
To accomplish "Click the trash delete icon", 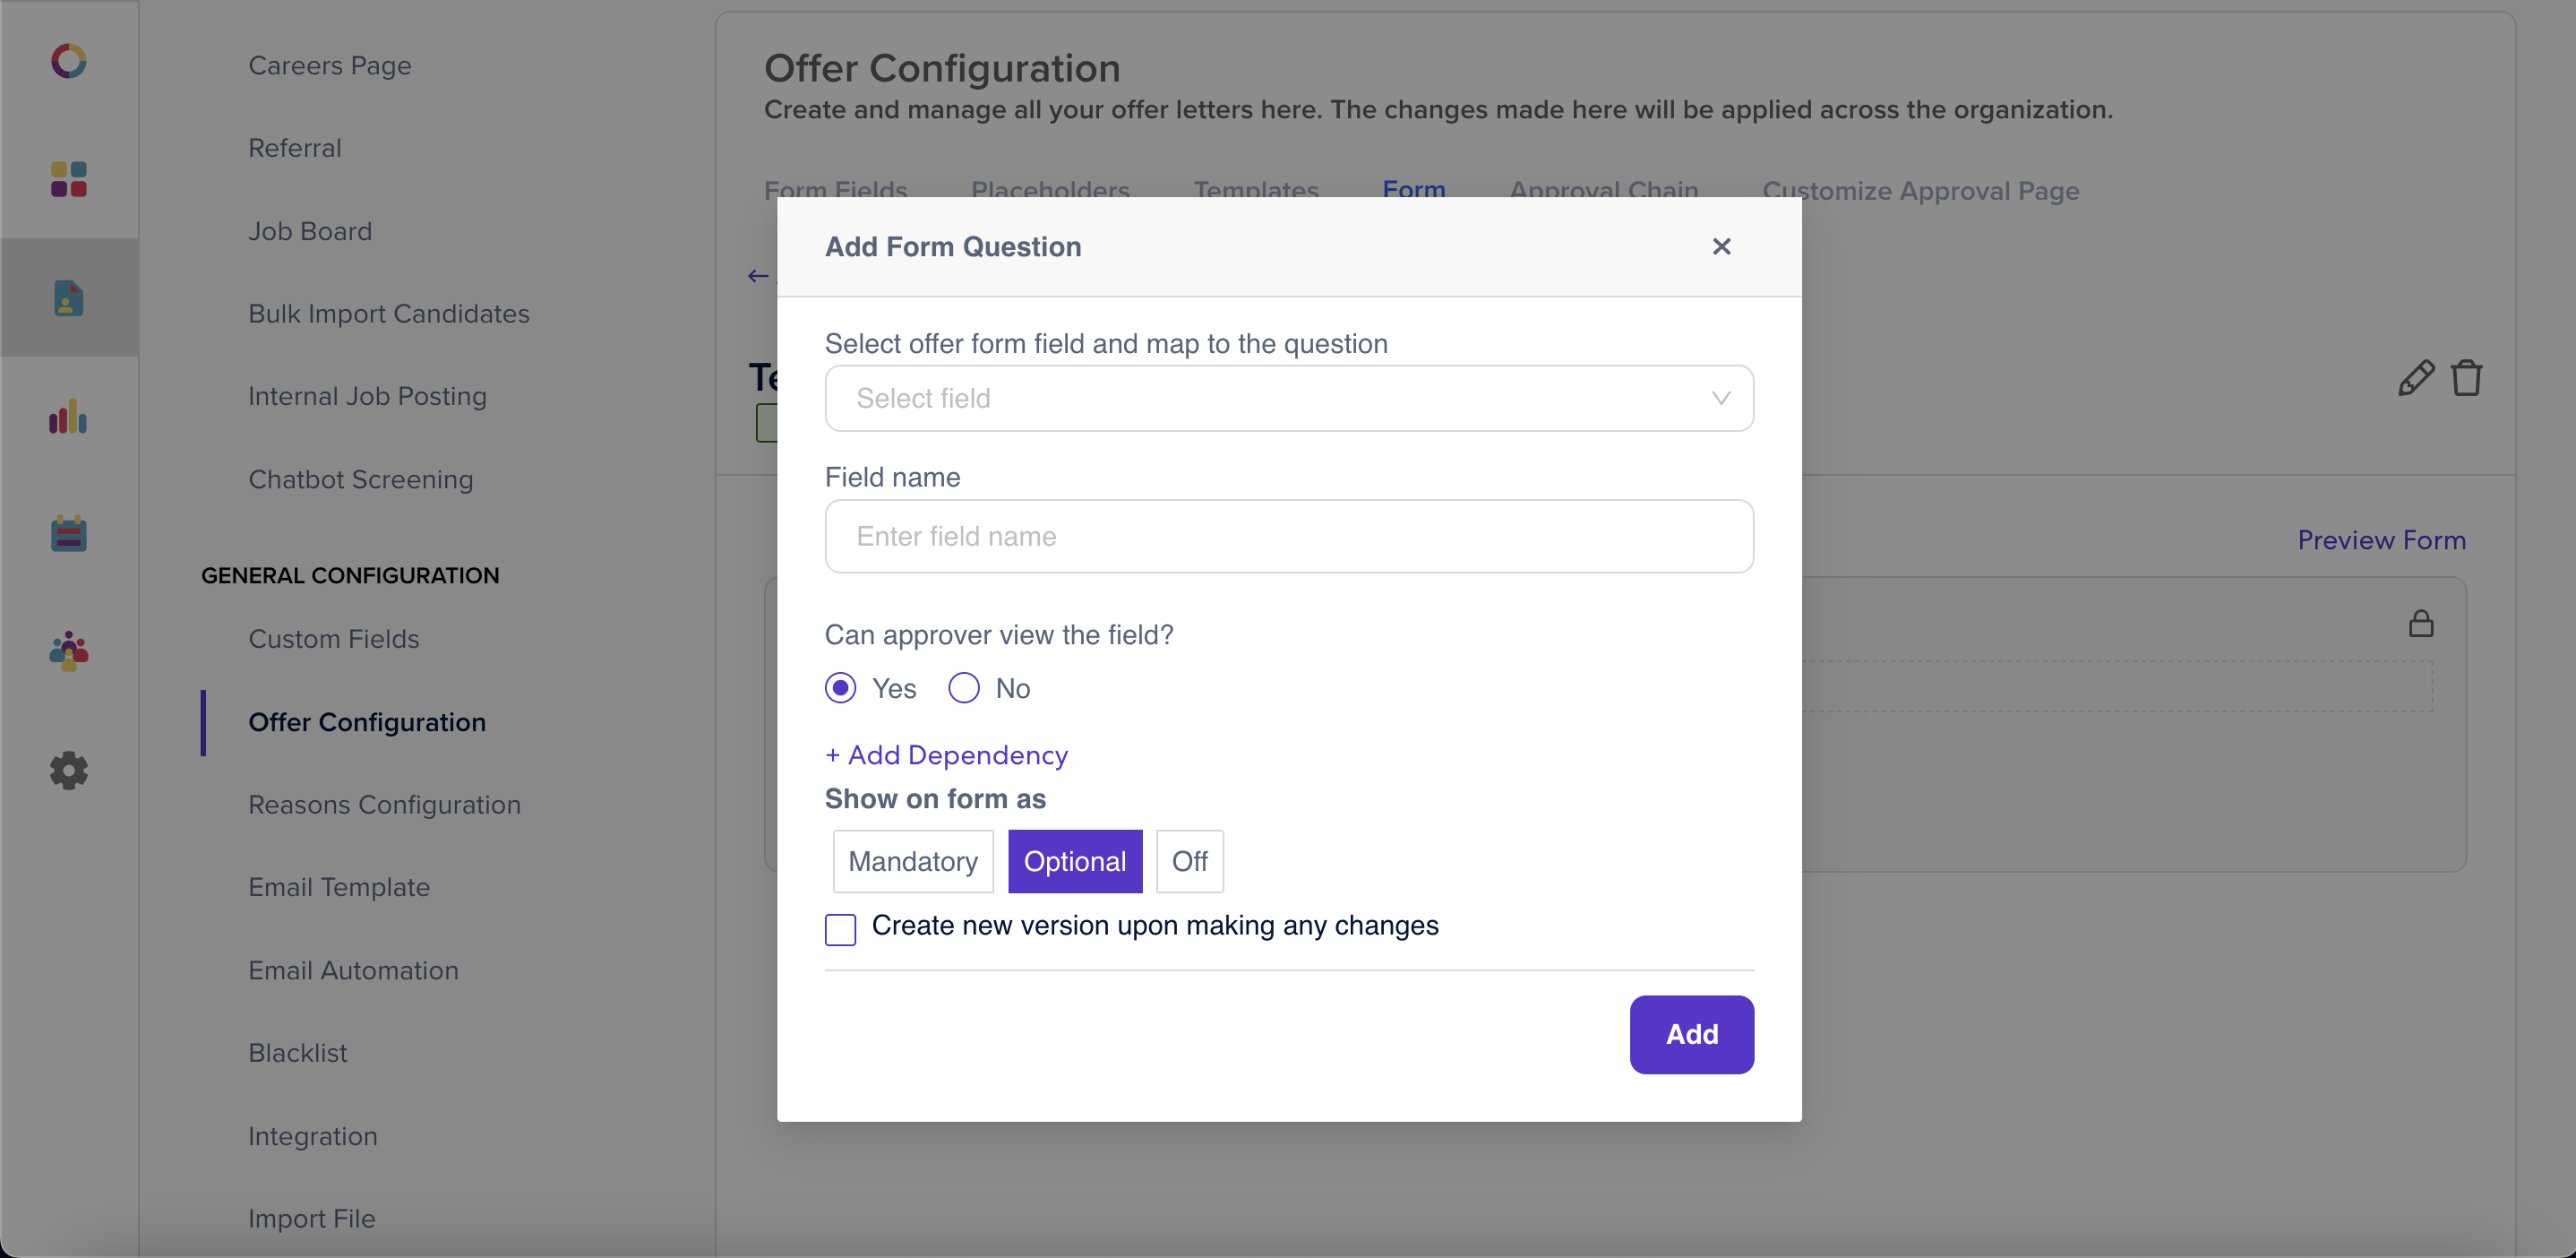I will [x=2466, y=378].
